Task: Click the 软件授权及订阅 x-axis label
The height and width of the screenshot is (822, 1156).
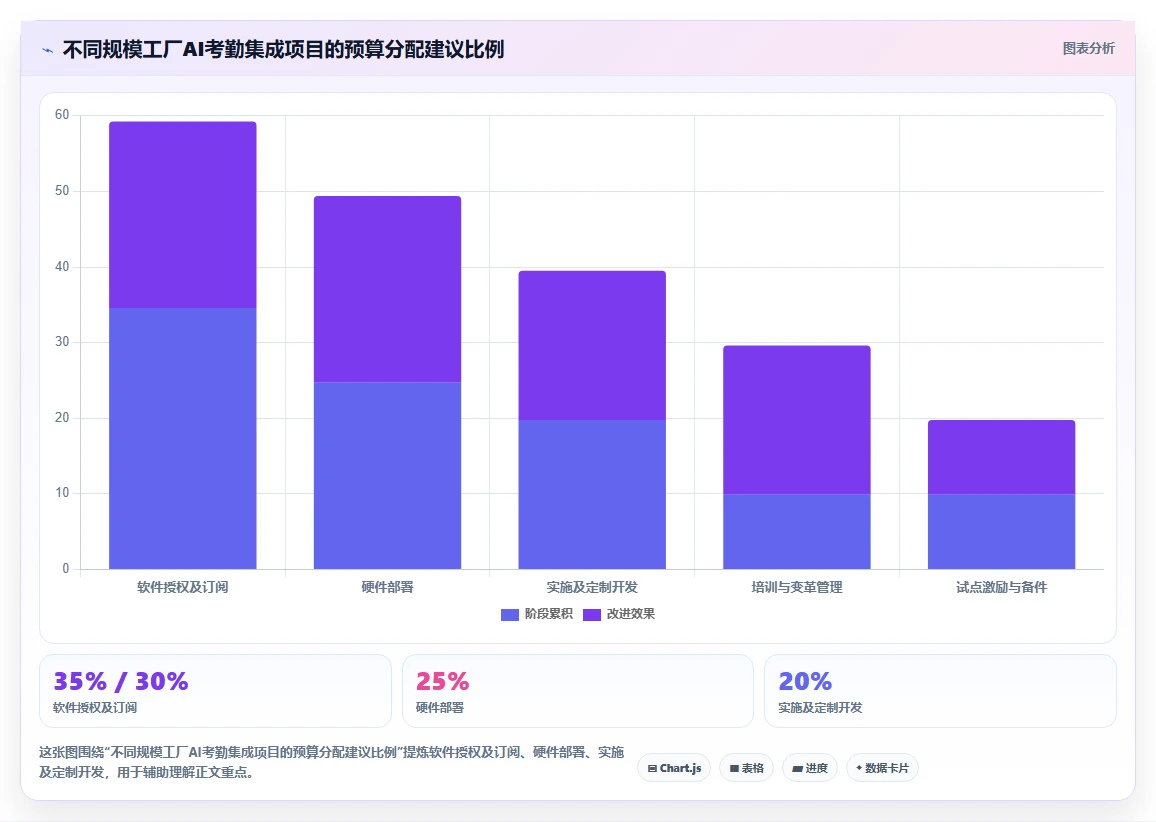Action: click(x=183, y=588)
